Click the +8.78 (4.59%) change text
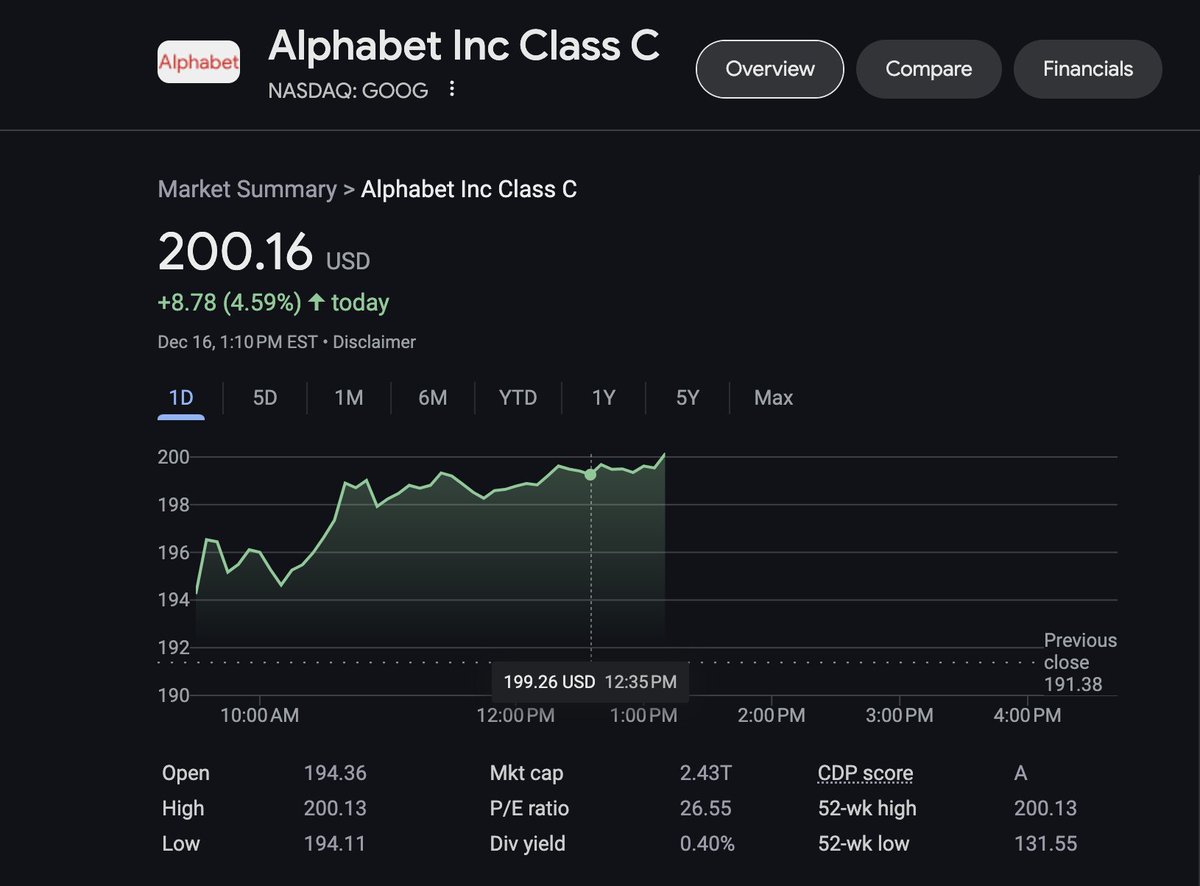 pos(230,302)
